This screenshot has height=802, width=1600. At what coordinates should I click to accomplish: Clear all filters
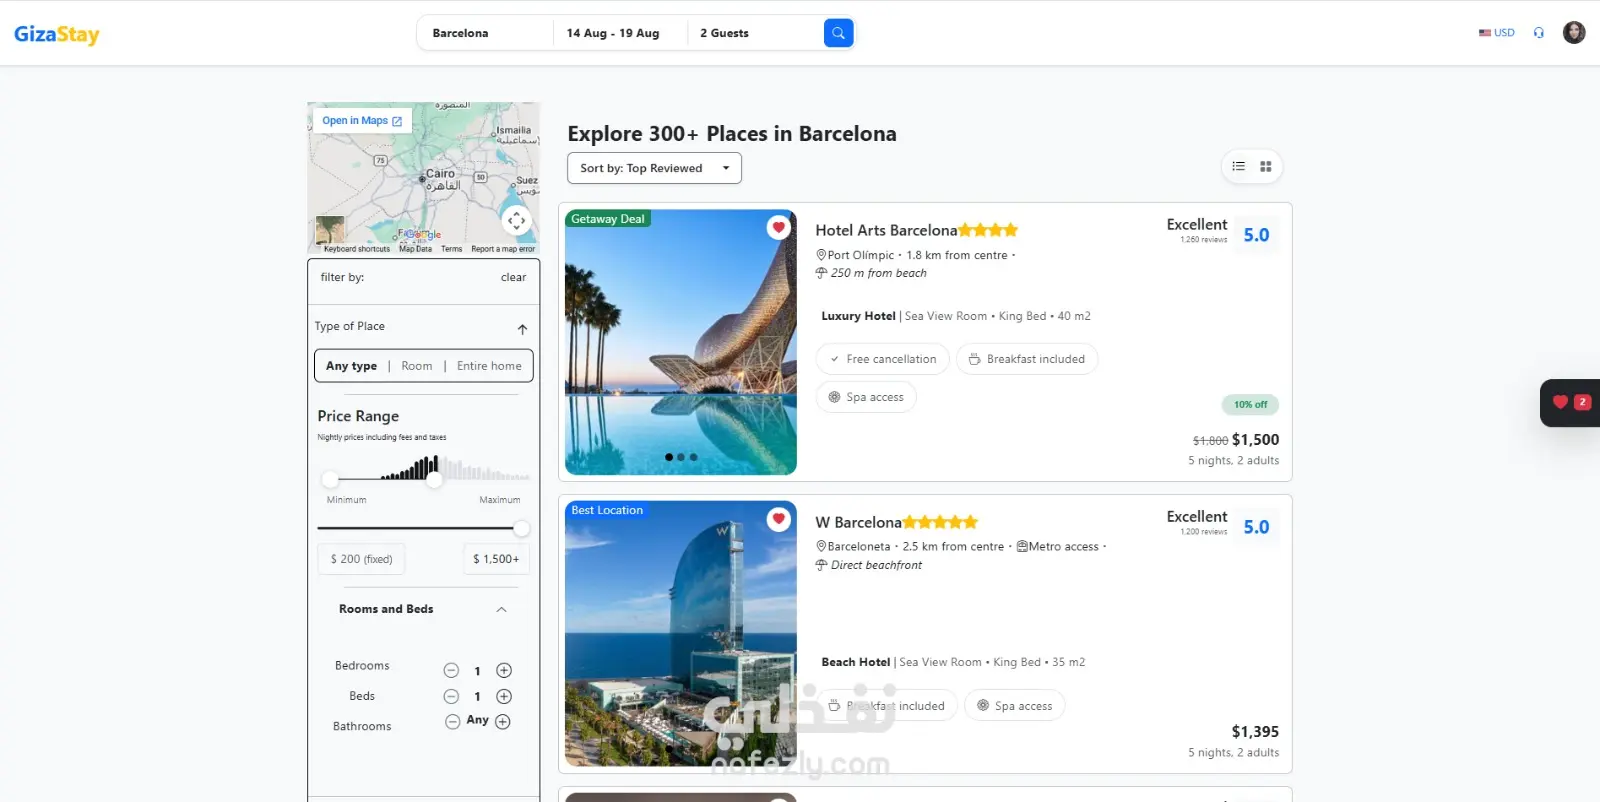(x=513, y=278)
